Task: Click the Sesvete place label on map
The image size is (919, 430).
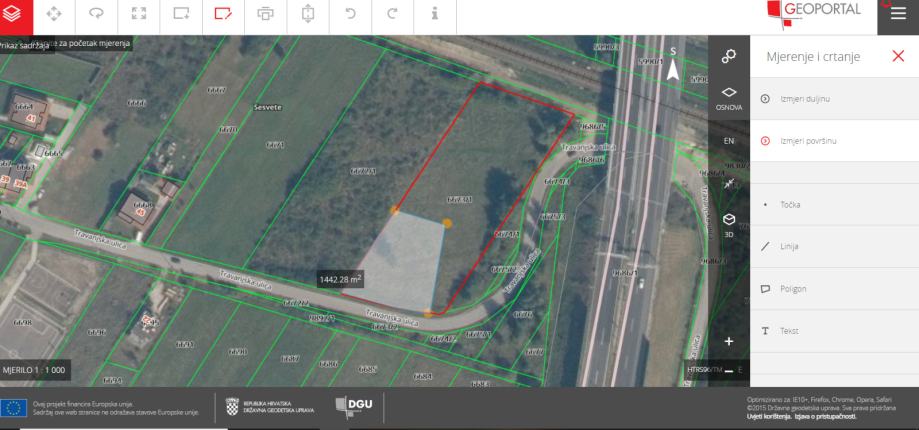Action: 269,108
